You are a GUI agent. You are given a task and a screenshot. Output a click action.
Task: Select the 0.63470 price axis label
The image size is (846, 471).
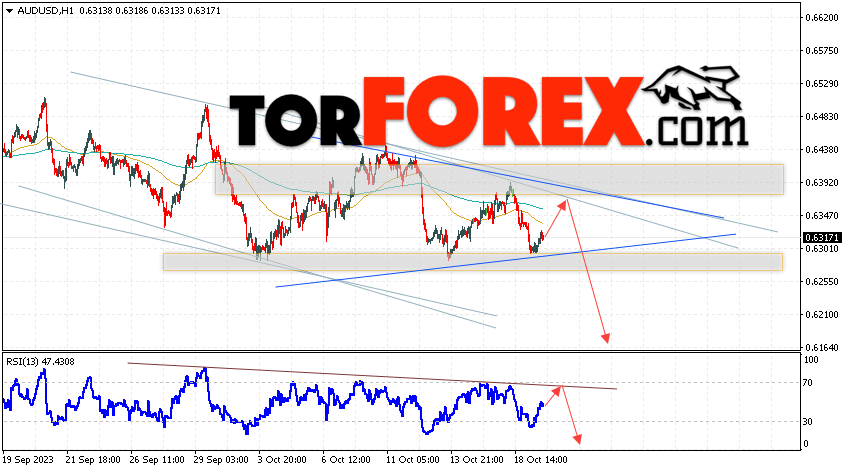(822, 216)
